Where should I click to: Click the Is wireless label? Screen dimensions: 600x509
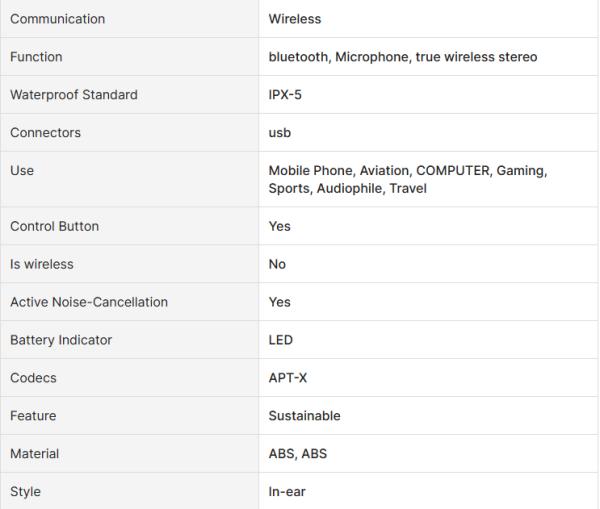(42, 264)
